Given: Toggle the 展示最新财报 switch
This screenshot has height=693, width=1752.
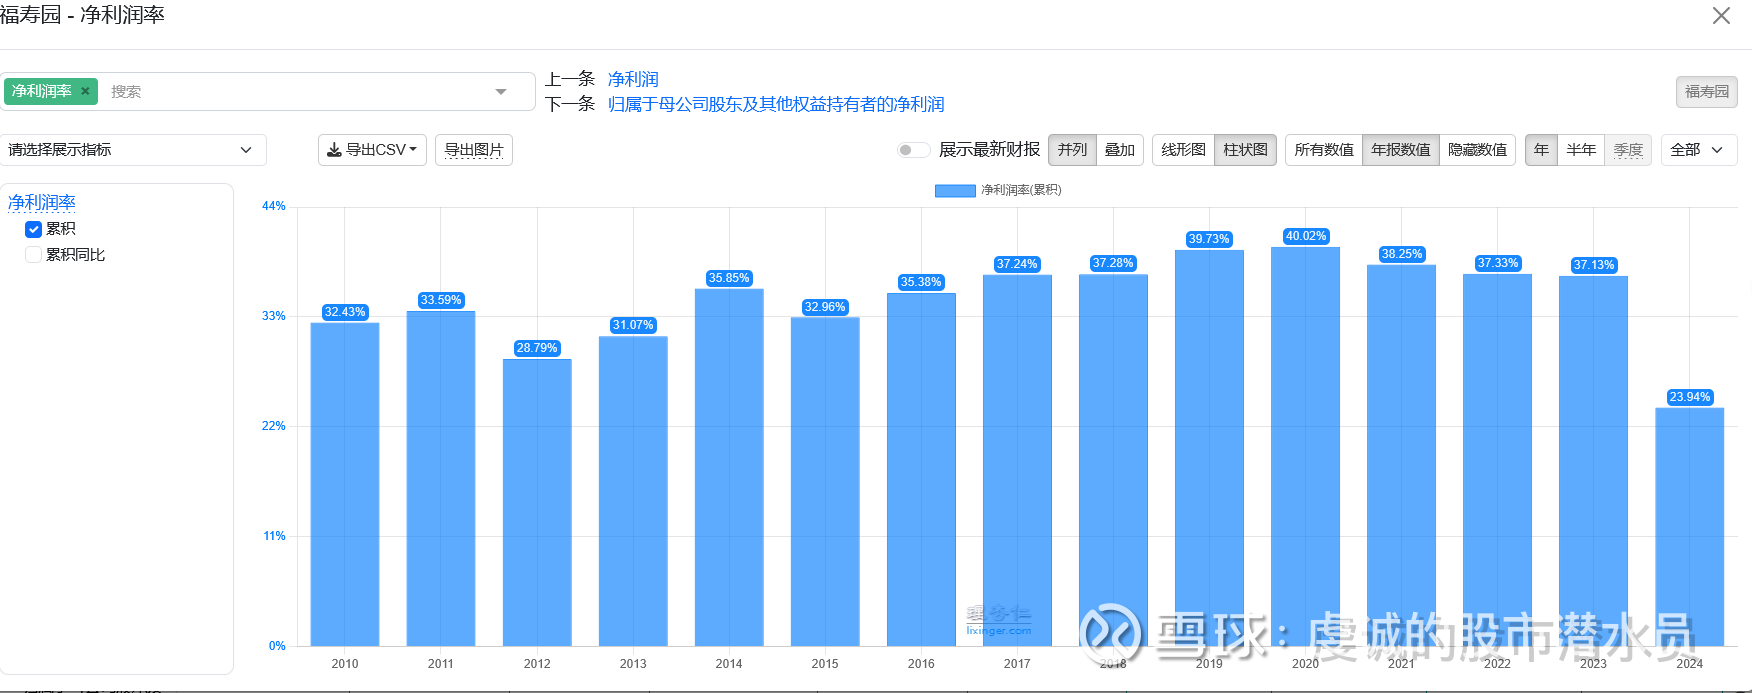Looking at the screenshot, I should 913,150.
